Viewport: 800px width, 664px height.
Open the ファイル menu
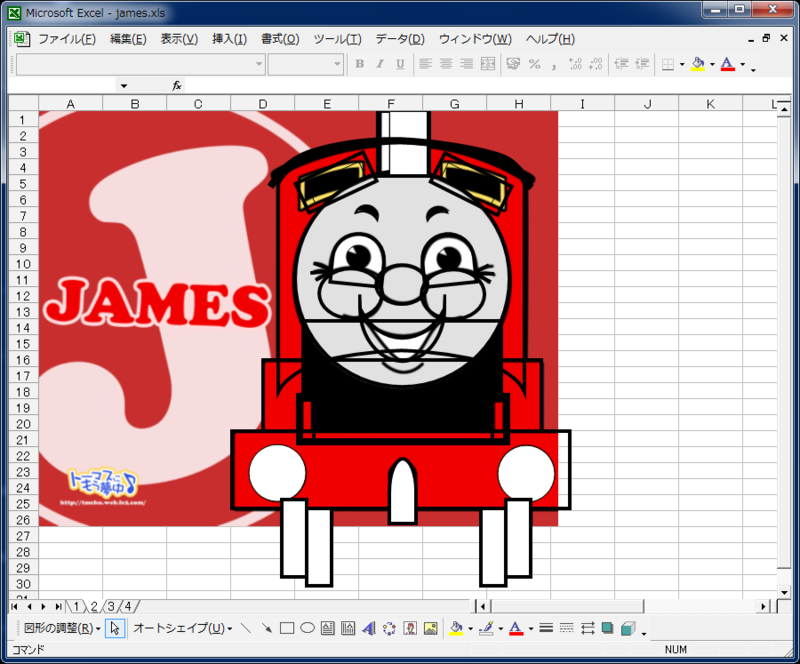coord(67,39)
